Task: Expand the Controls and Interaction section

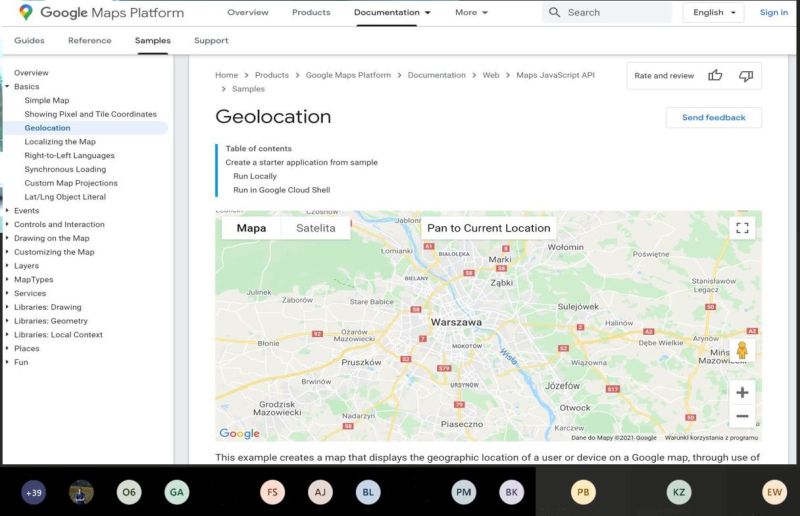Action: 8,224
